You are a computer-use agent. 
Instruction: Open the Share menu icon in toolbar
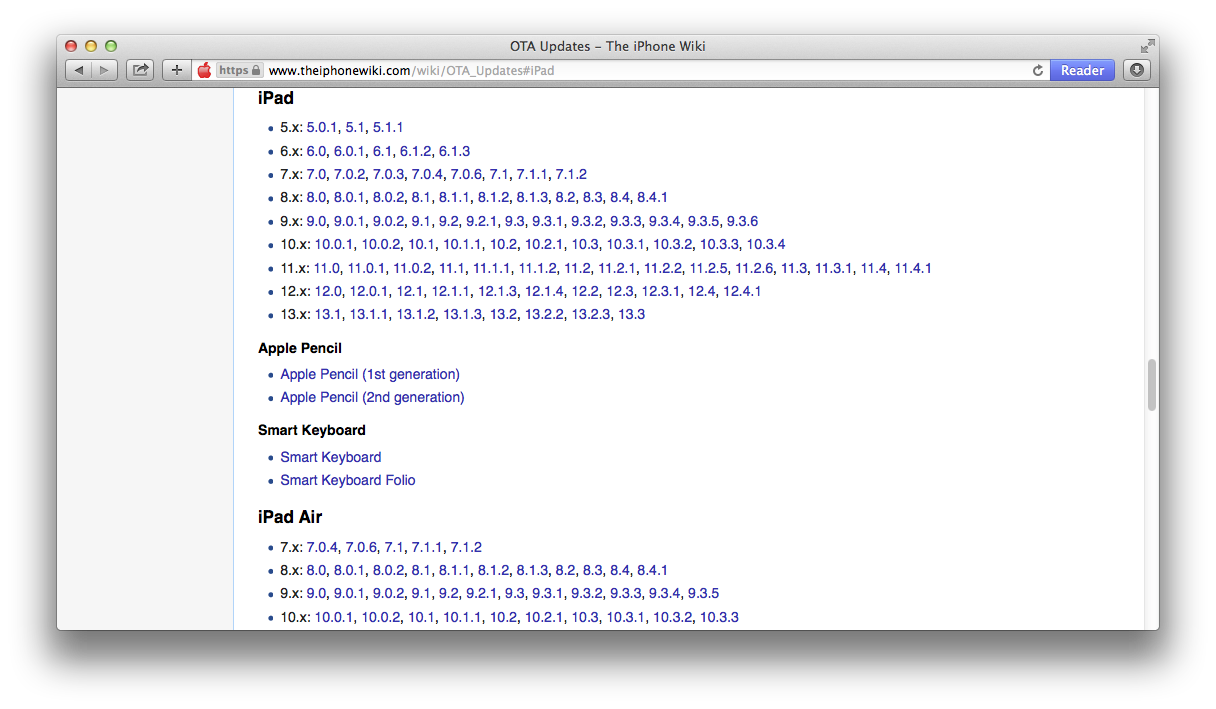point(140,70)
